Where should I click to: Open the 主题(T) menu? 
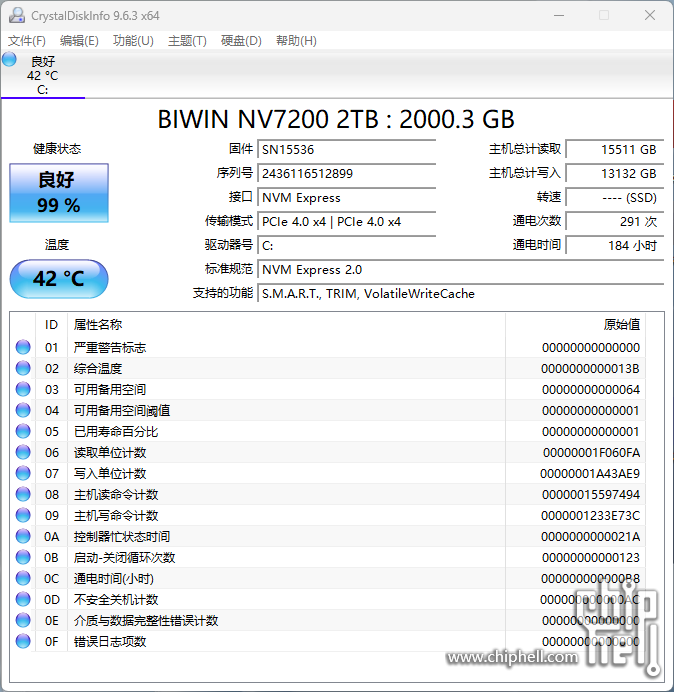tap(187, 41)
